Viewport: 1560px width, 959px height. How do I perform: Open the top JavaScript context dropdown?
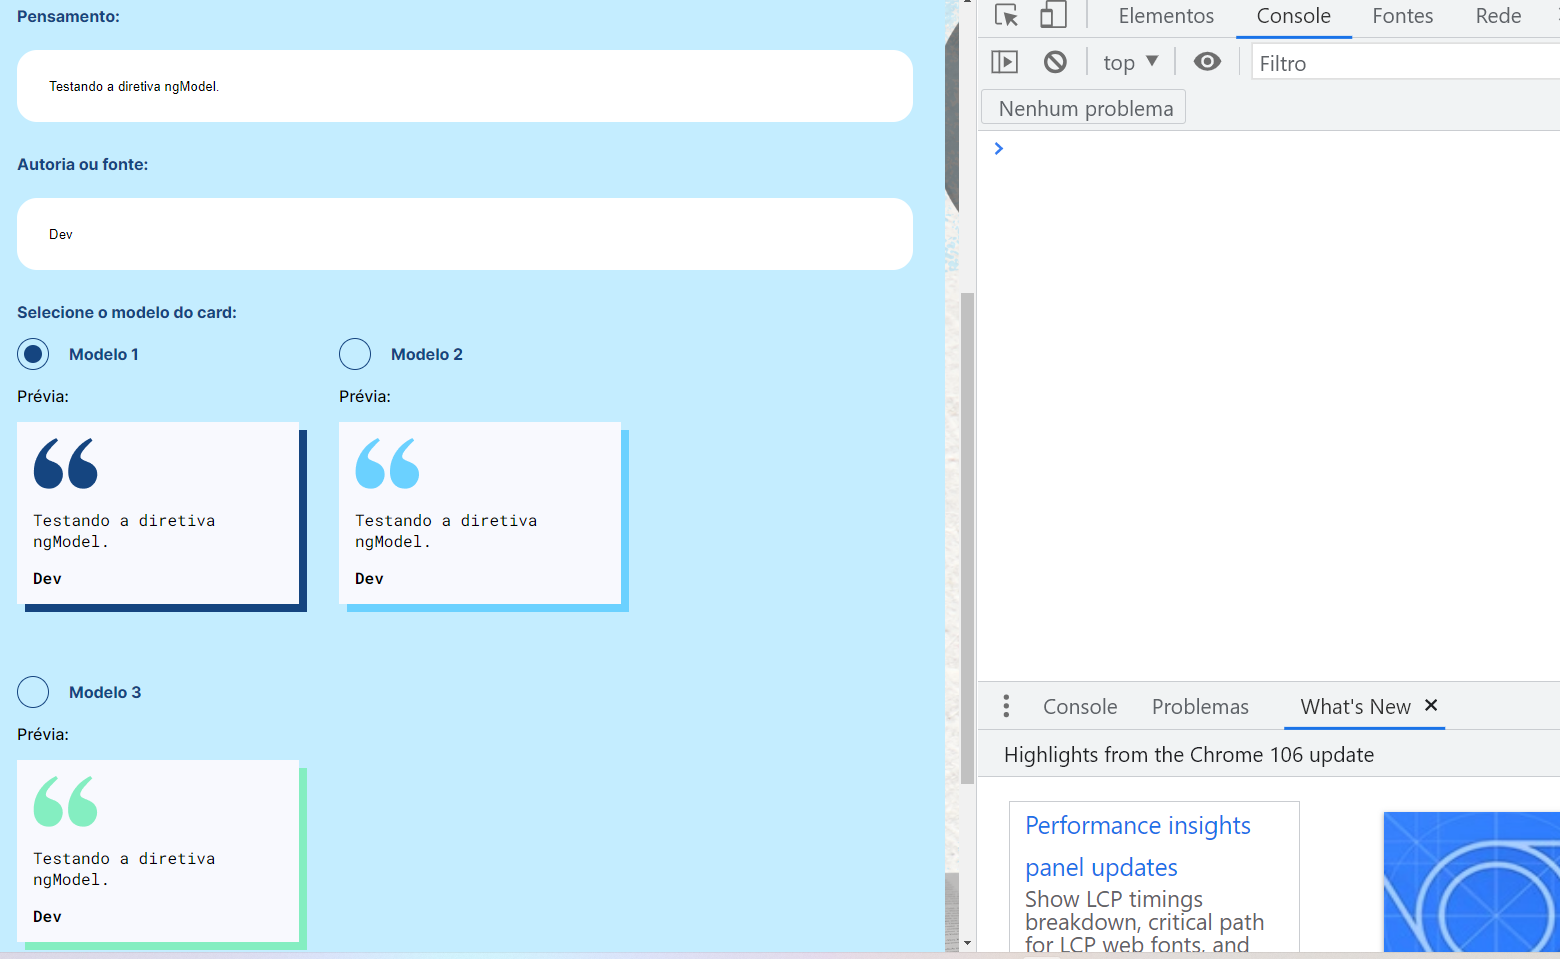[1131, 62]
